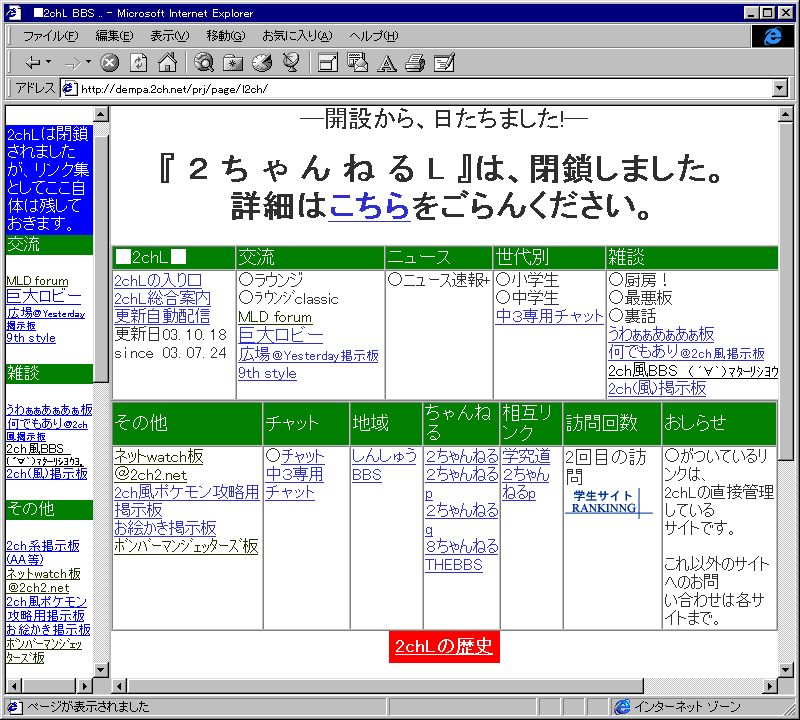Open the 移動(G) menu

click(x=226, y=36)
